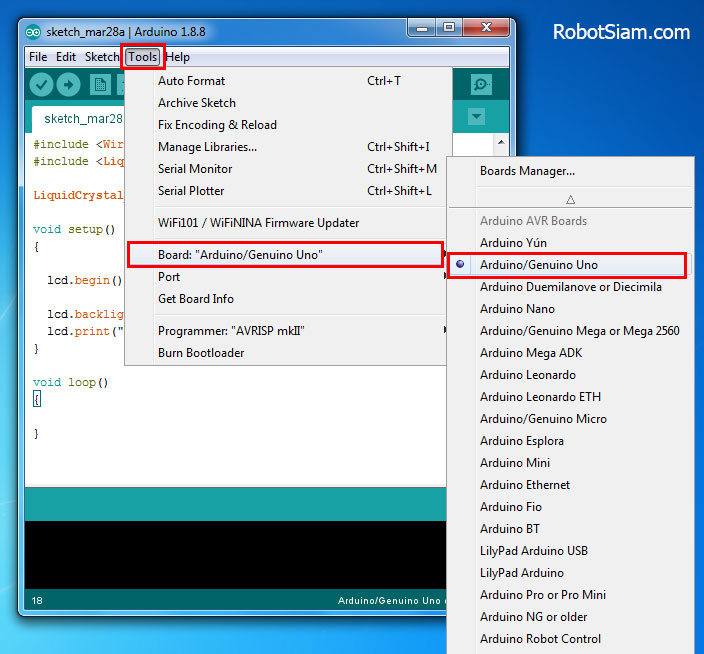Click the sketch_mar28 editor tab
The height and width of the screenshot is (654, 704).
(79, 119)
